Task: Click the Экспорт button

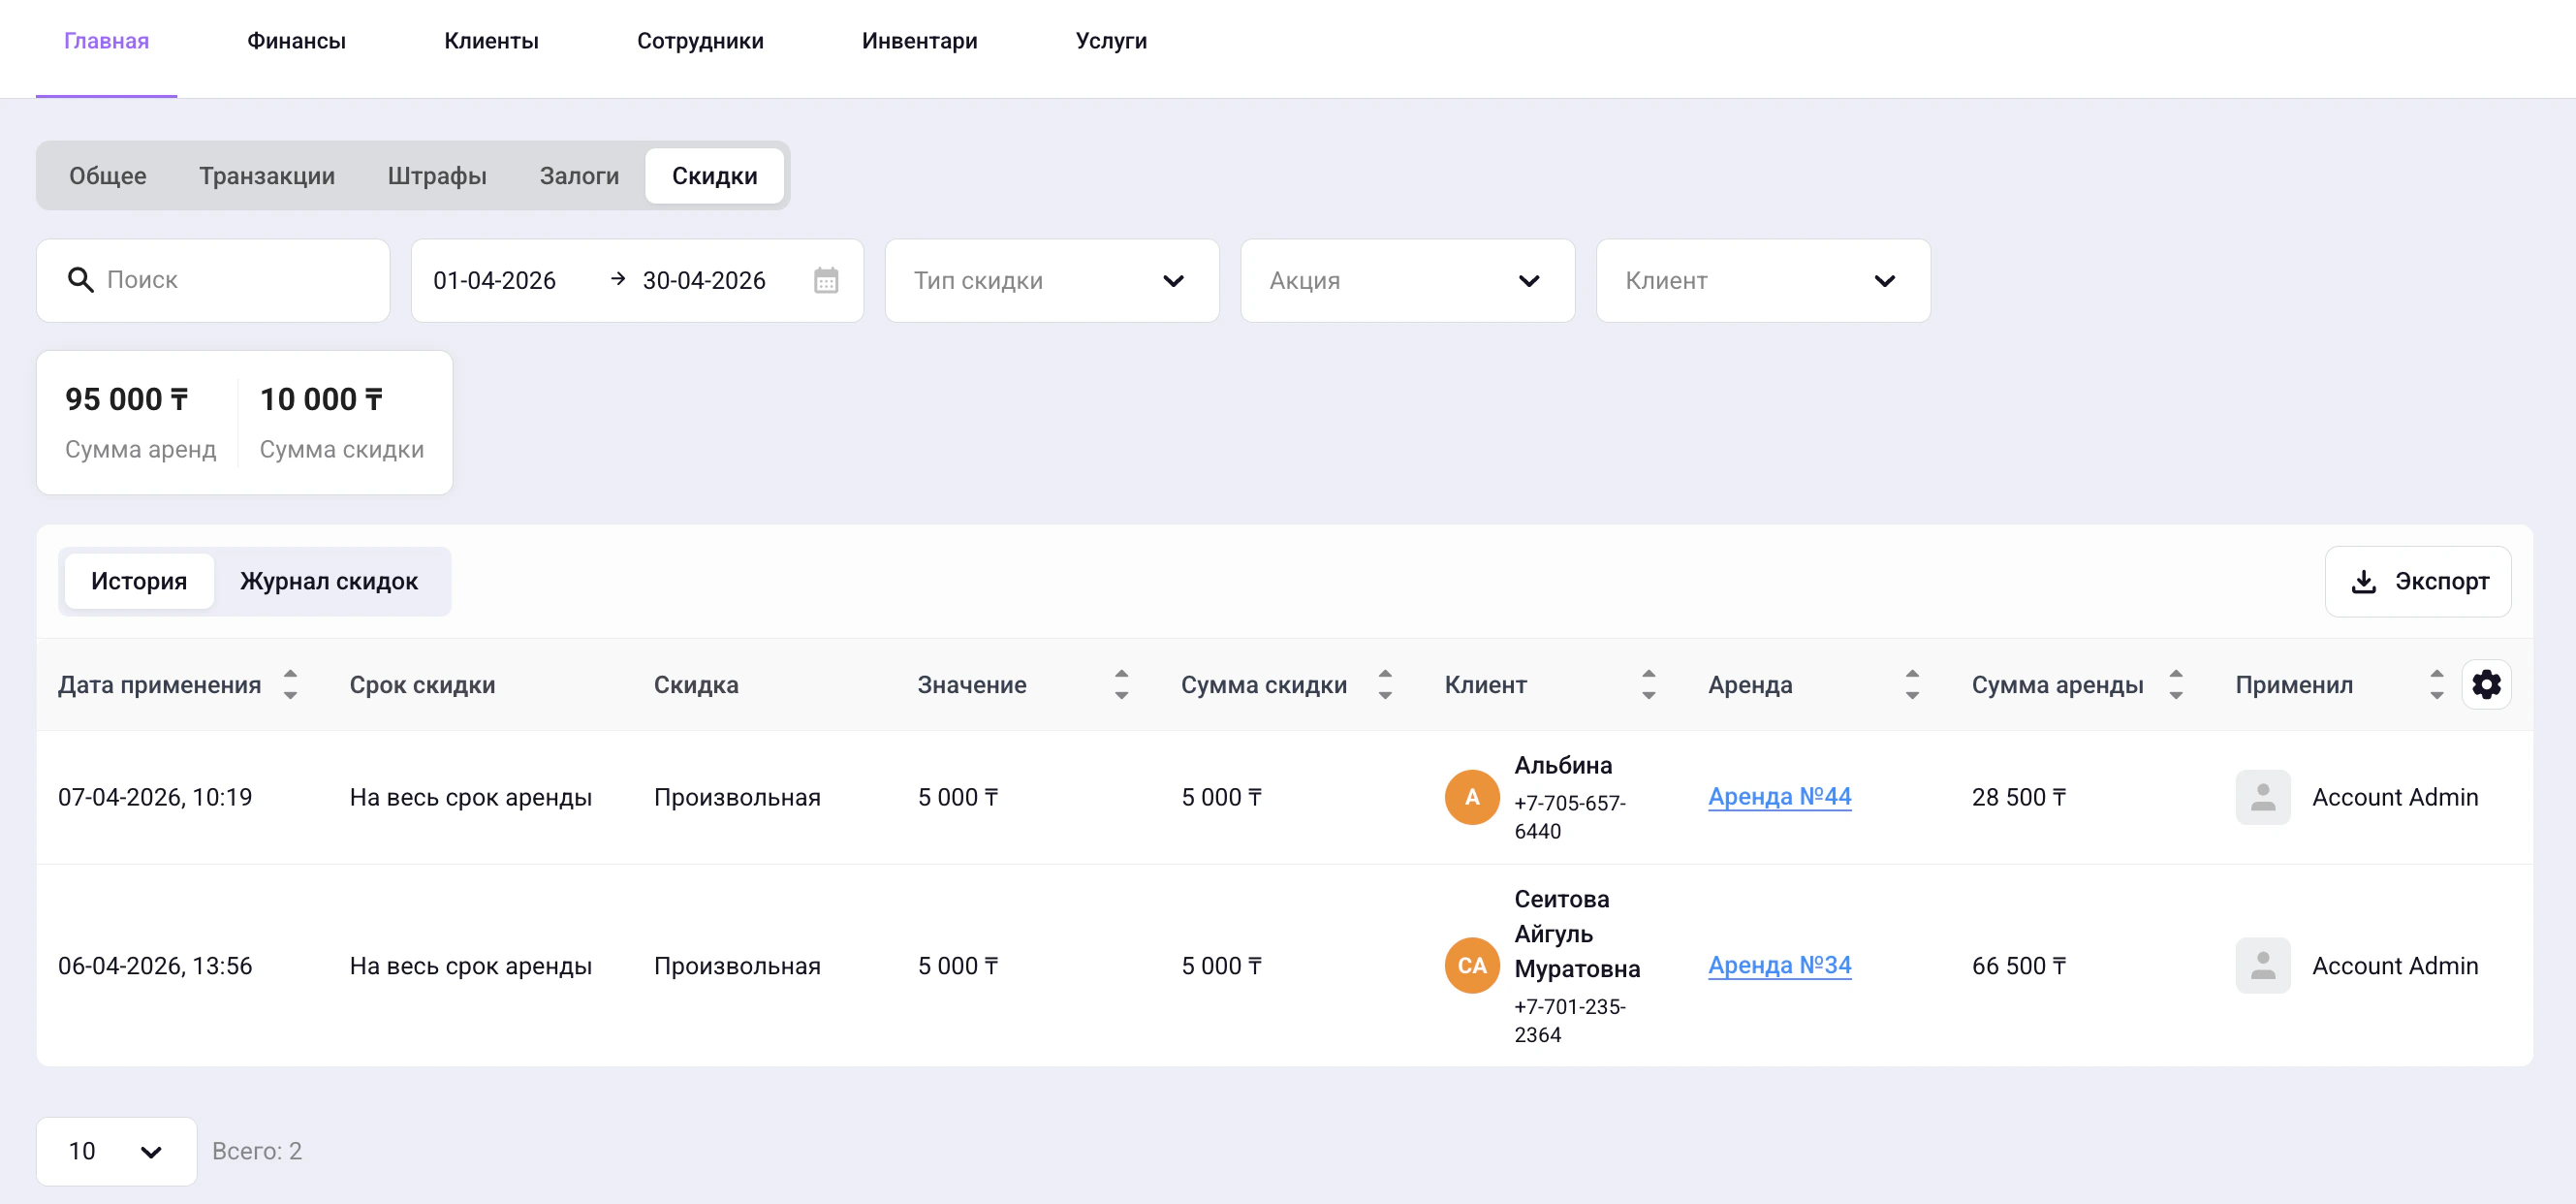Action: [2417, 581]
